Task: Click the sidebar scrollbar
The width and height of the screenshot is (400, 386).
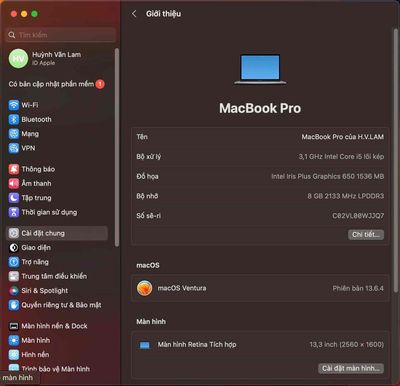Action: click(117, 147)
